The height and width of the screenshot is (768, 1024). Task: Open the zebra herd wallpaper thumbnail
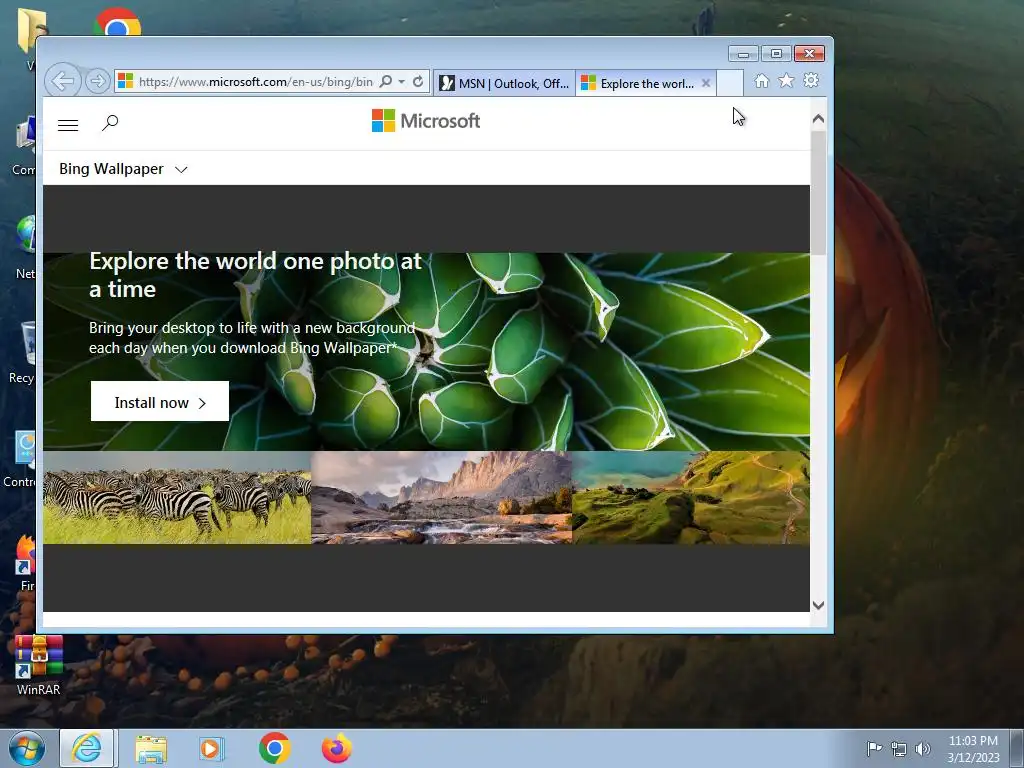(x=177, y=498)
